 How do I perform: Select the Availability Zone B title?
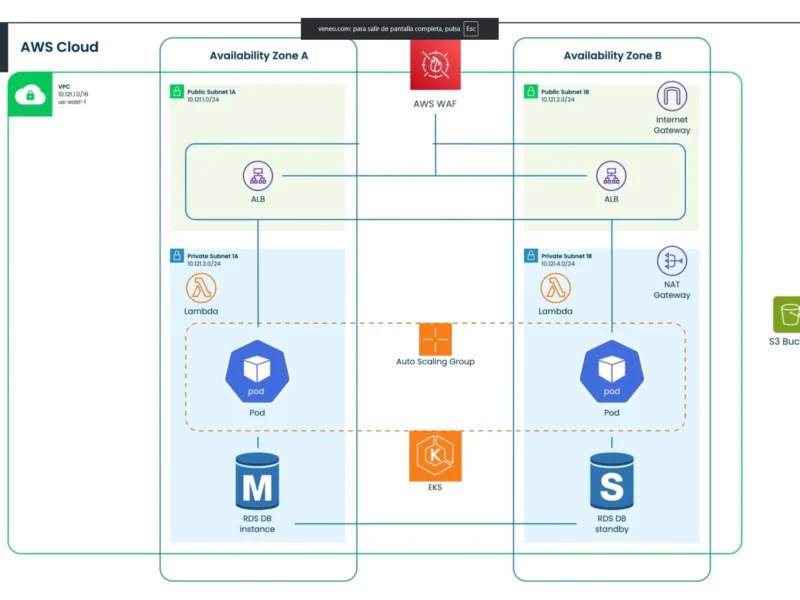click(x=610, y=56)
